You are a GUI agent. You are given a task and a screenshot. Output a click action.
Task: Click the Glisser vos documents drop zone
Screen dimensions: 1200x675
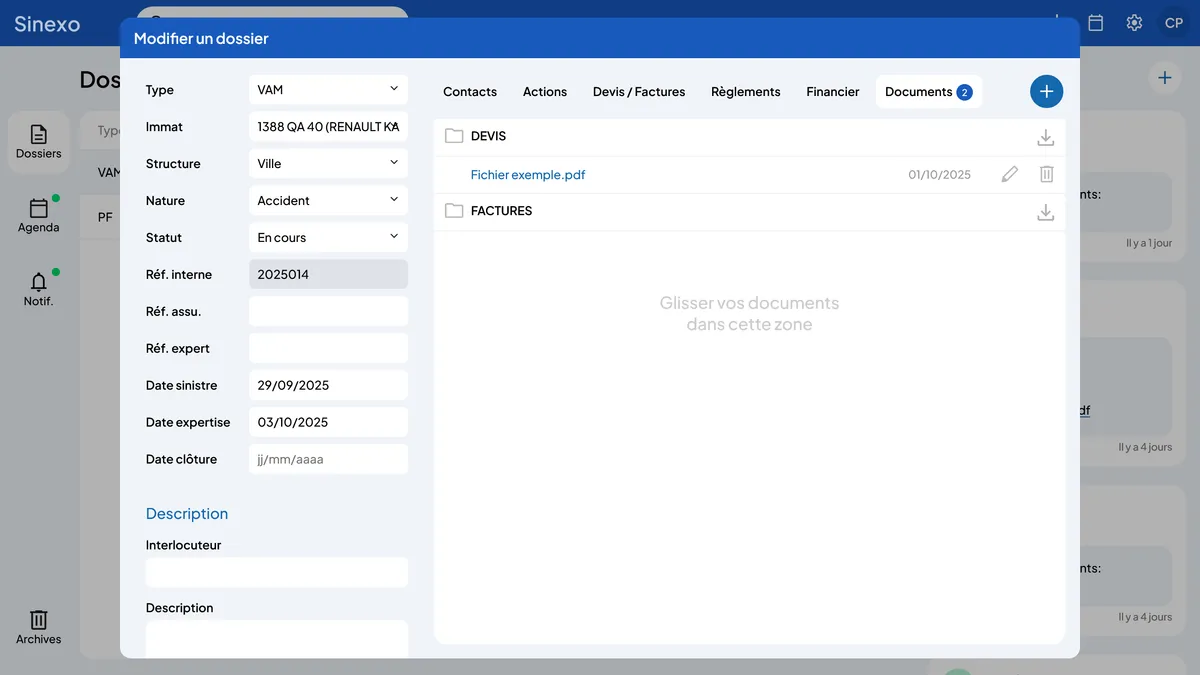click(749, 313)
